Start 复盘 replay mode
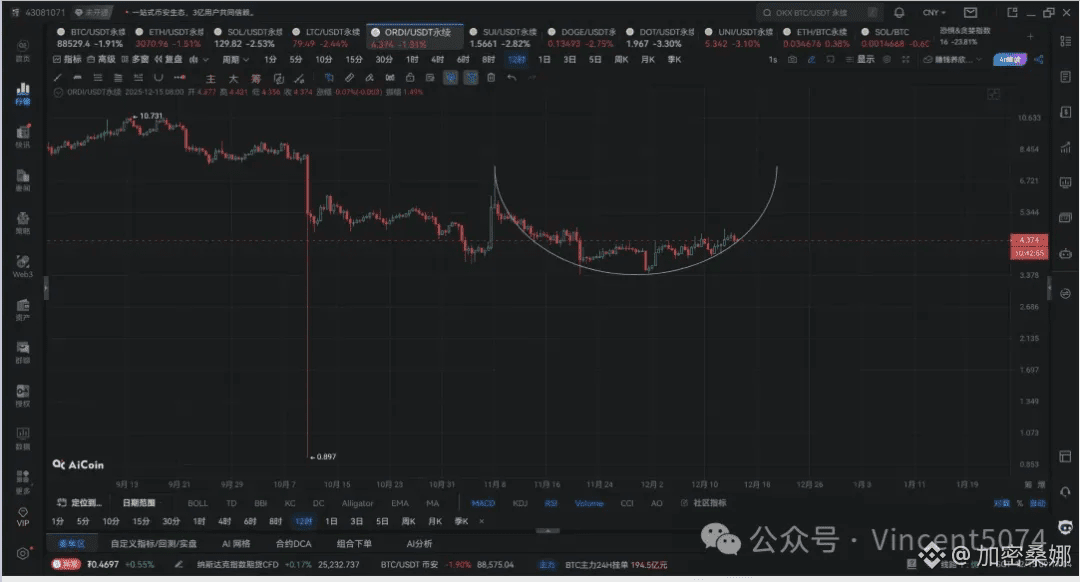Image resolution: width=1080 pixels, height=582 pixels. (169, 59)
